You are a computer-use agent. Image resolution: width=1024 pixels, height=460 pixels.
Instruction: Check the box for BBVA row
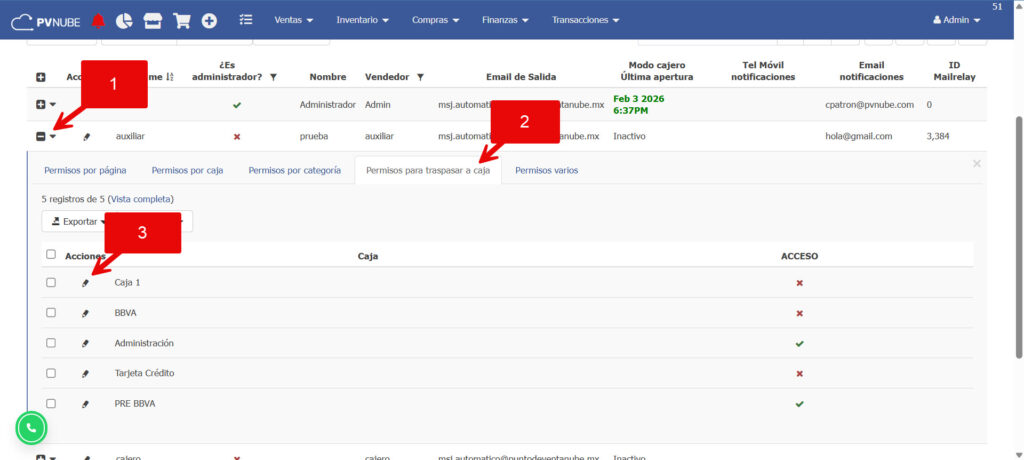pos(51,313)
